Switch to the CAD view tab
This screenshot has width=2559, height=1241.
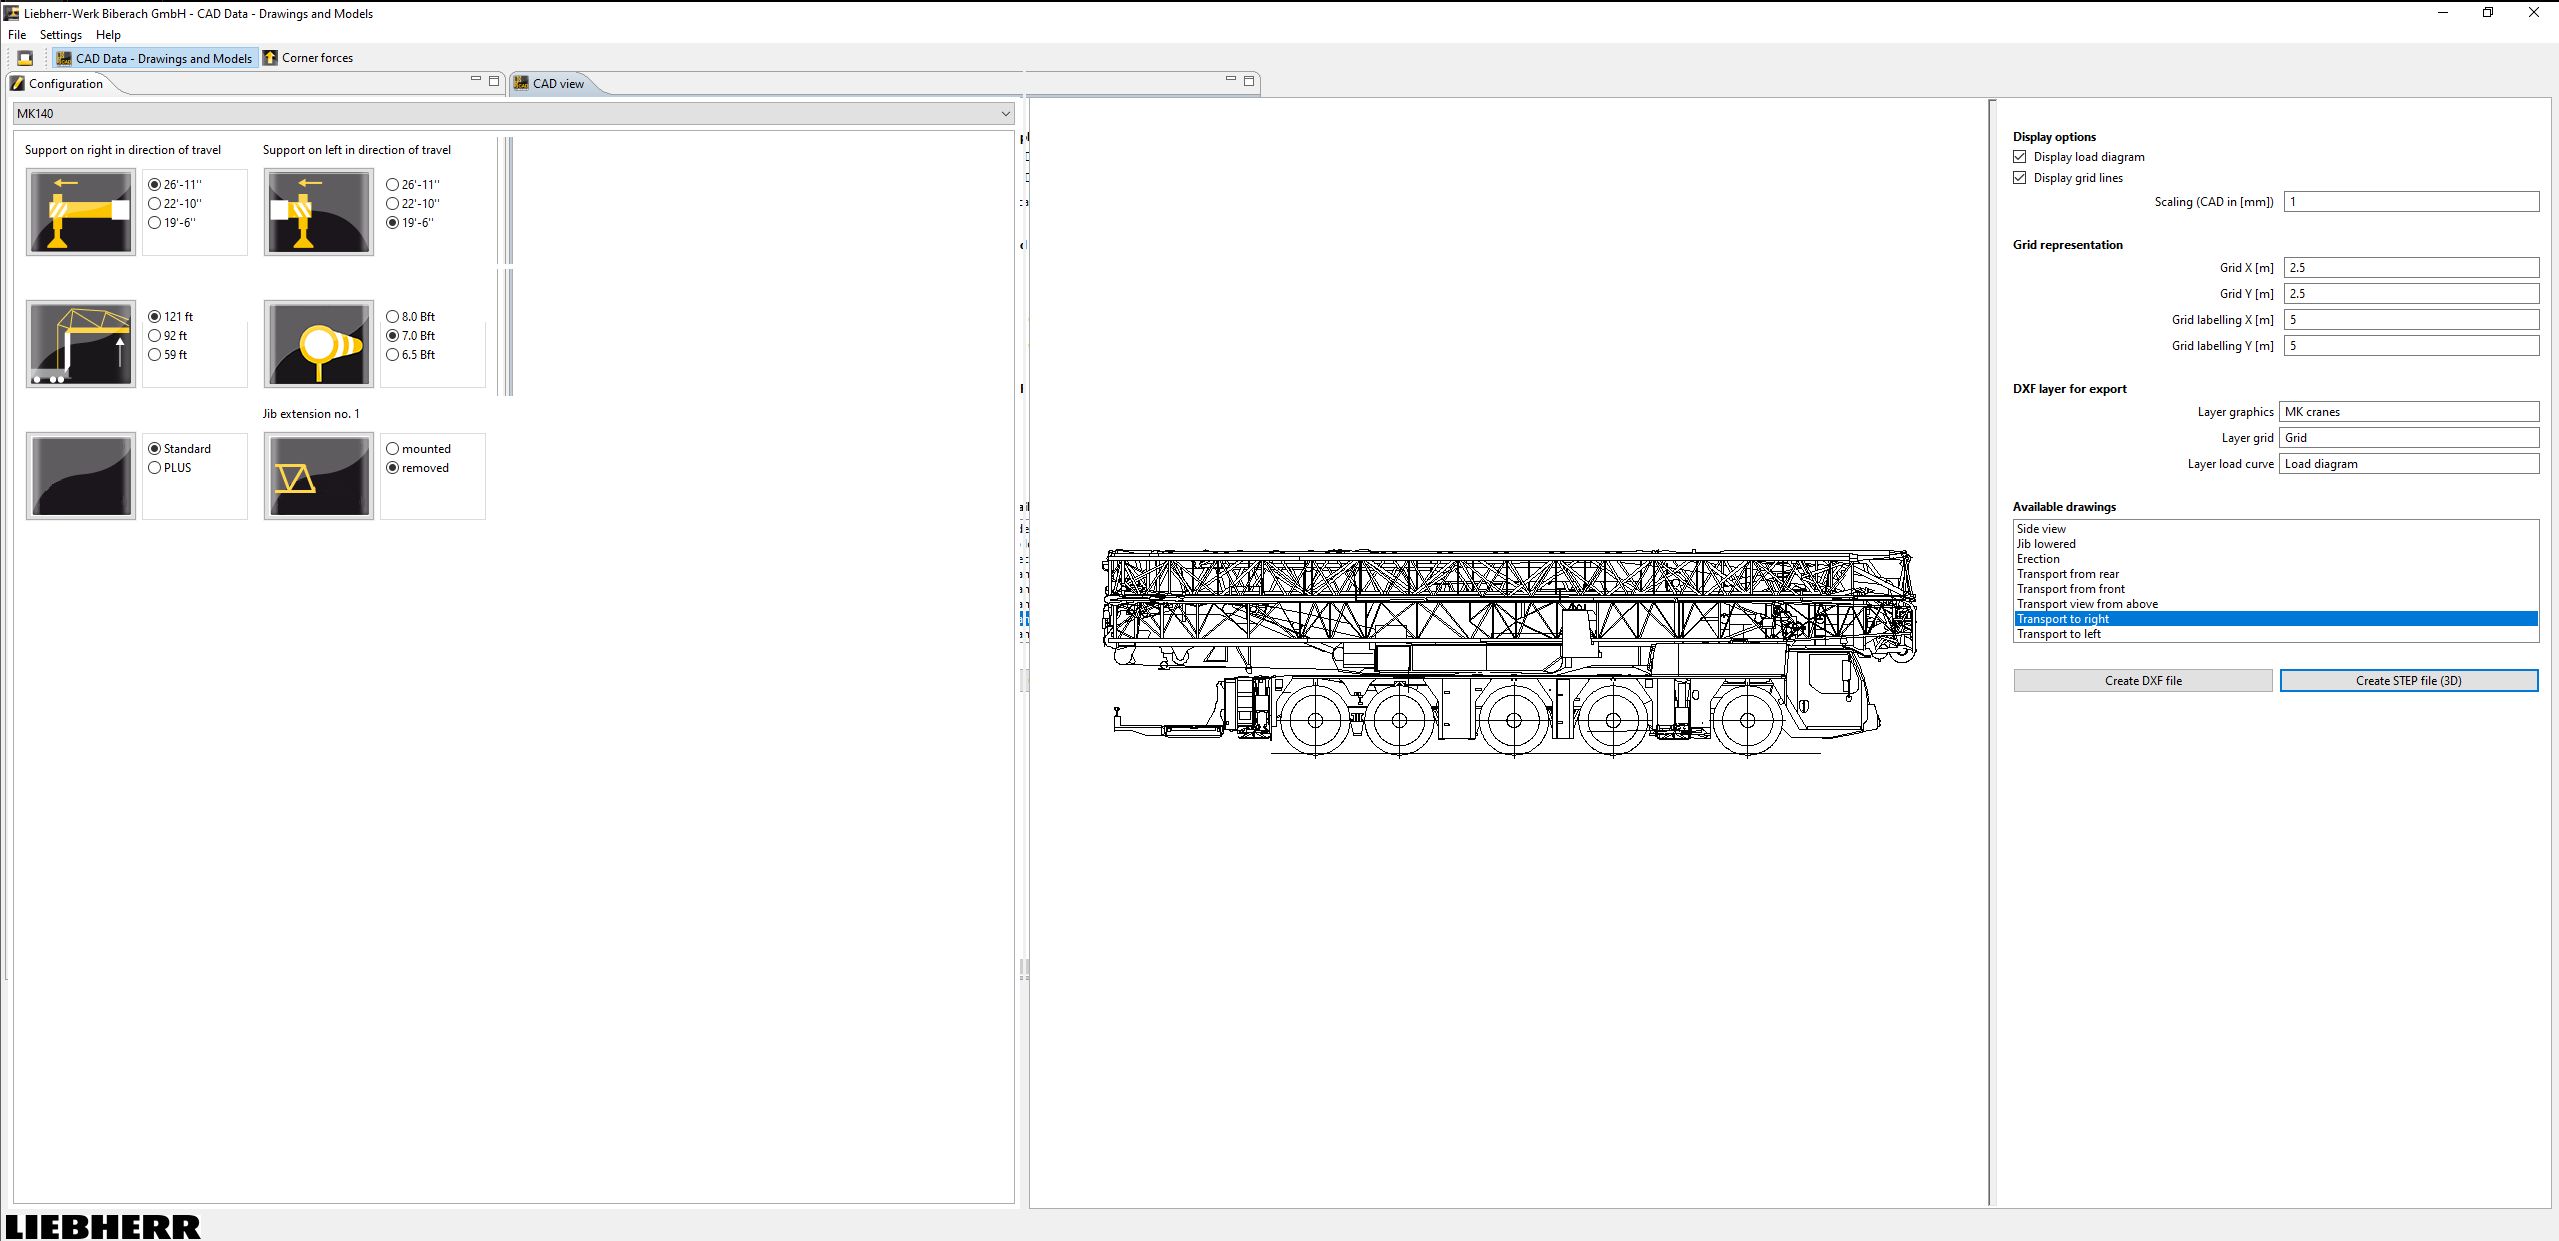pyautogui.click(x=556, y=83)
